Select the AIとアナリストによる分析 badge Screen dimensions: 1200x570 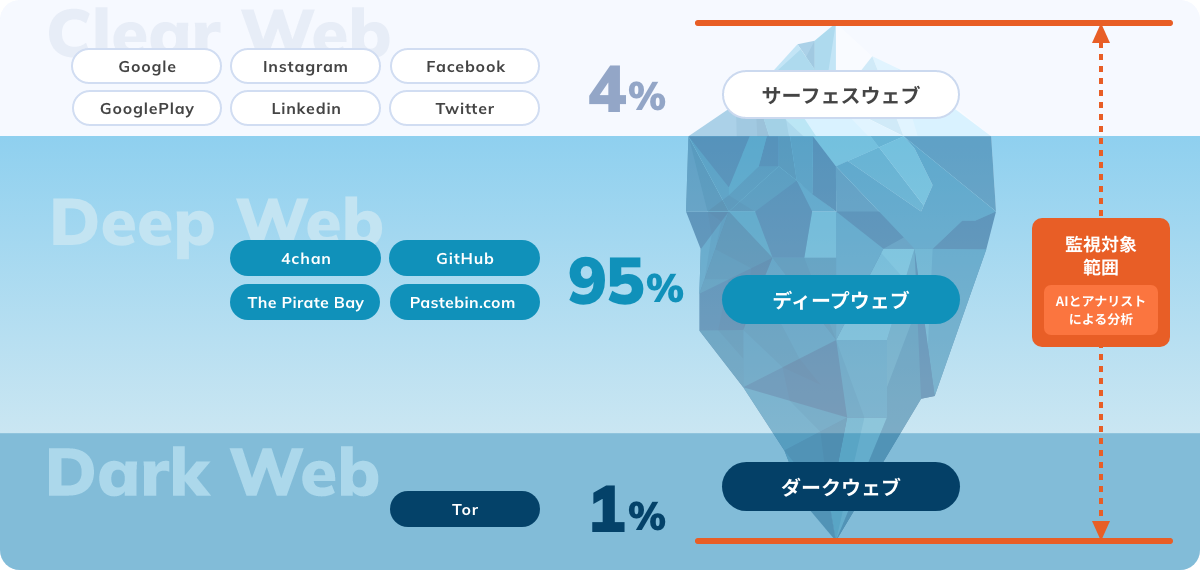pyautogui.click(x=1101, y=310)
